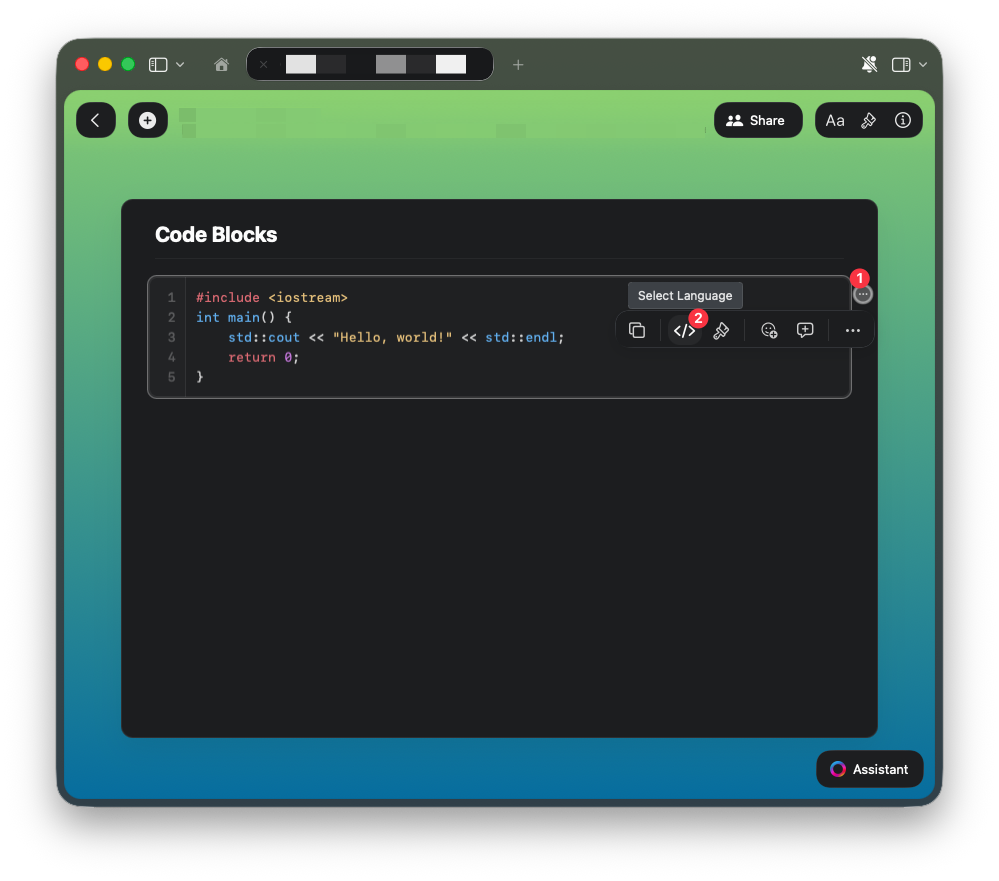Add a reaction to the code block
The image size is (999, 881).
pos(769,330)
